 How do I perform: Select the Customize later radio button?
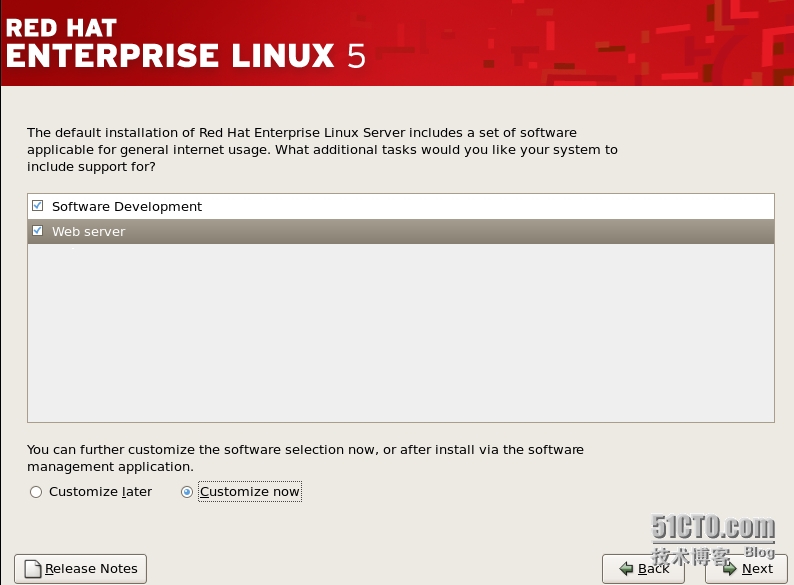(x=36, y=492)
